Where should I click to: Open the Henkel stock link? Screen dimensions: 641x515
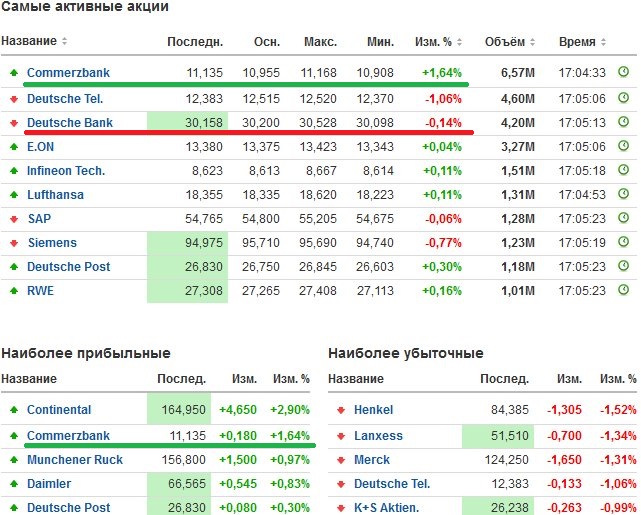click(x=374, y=410)
